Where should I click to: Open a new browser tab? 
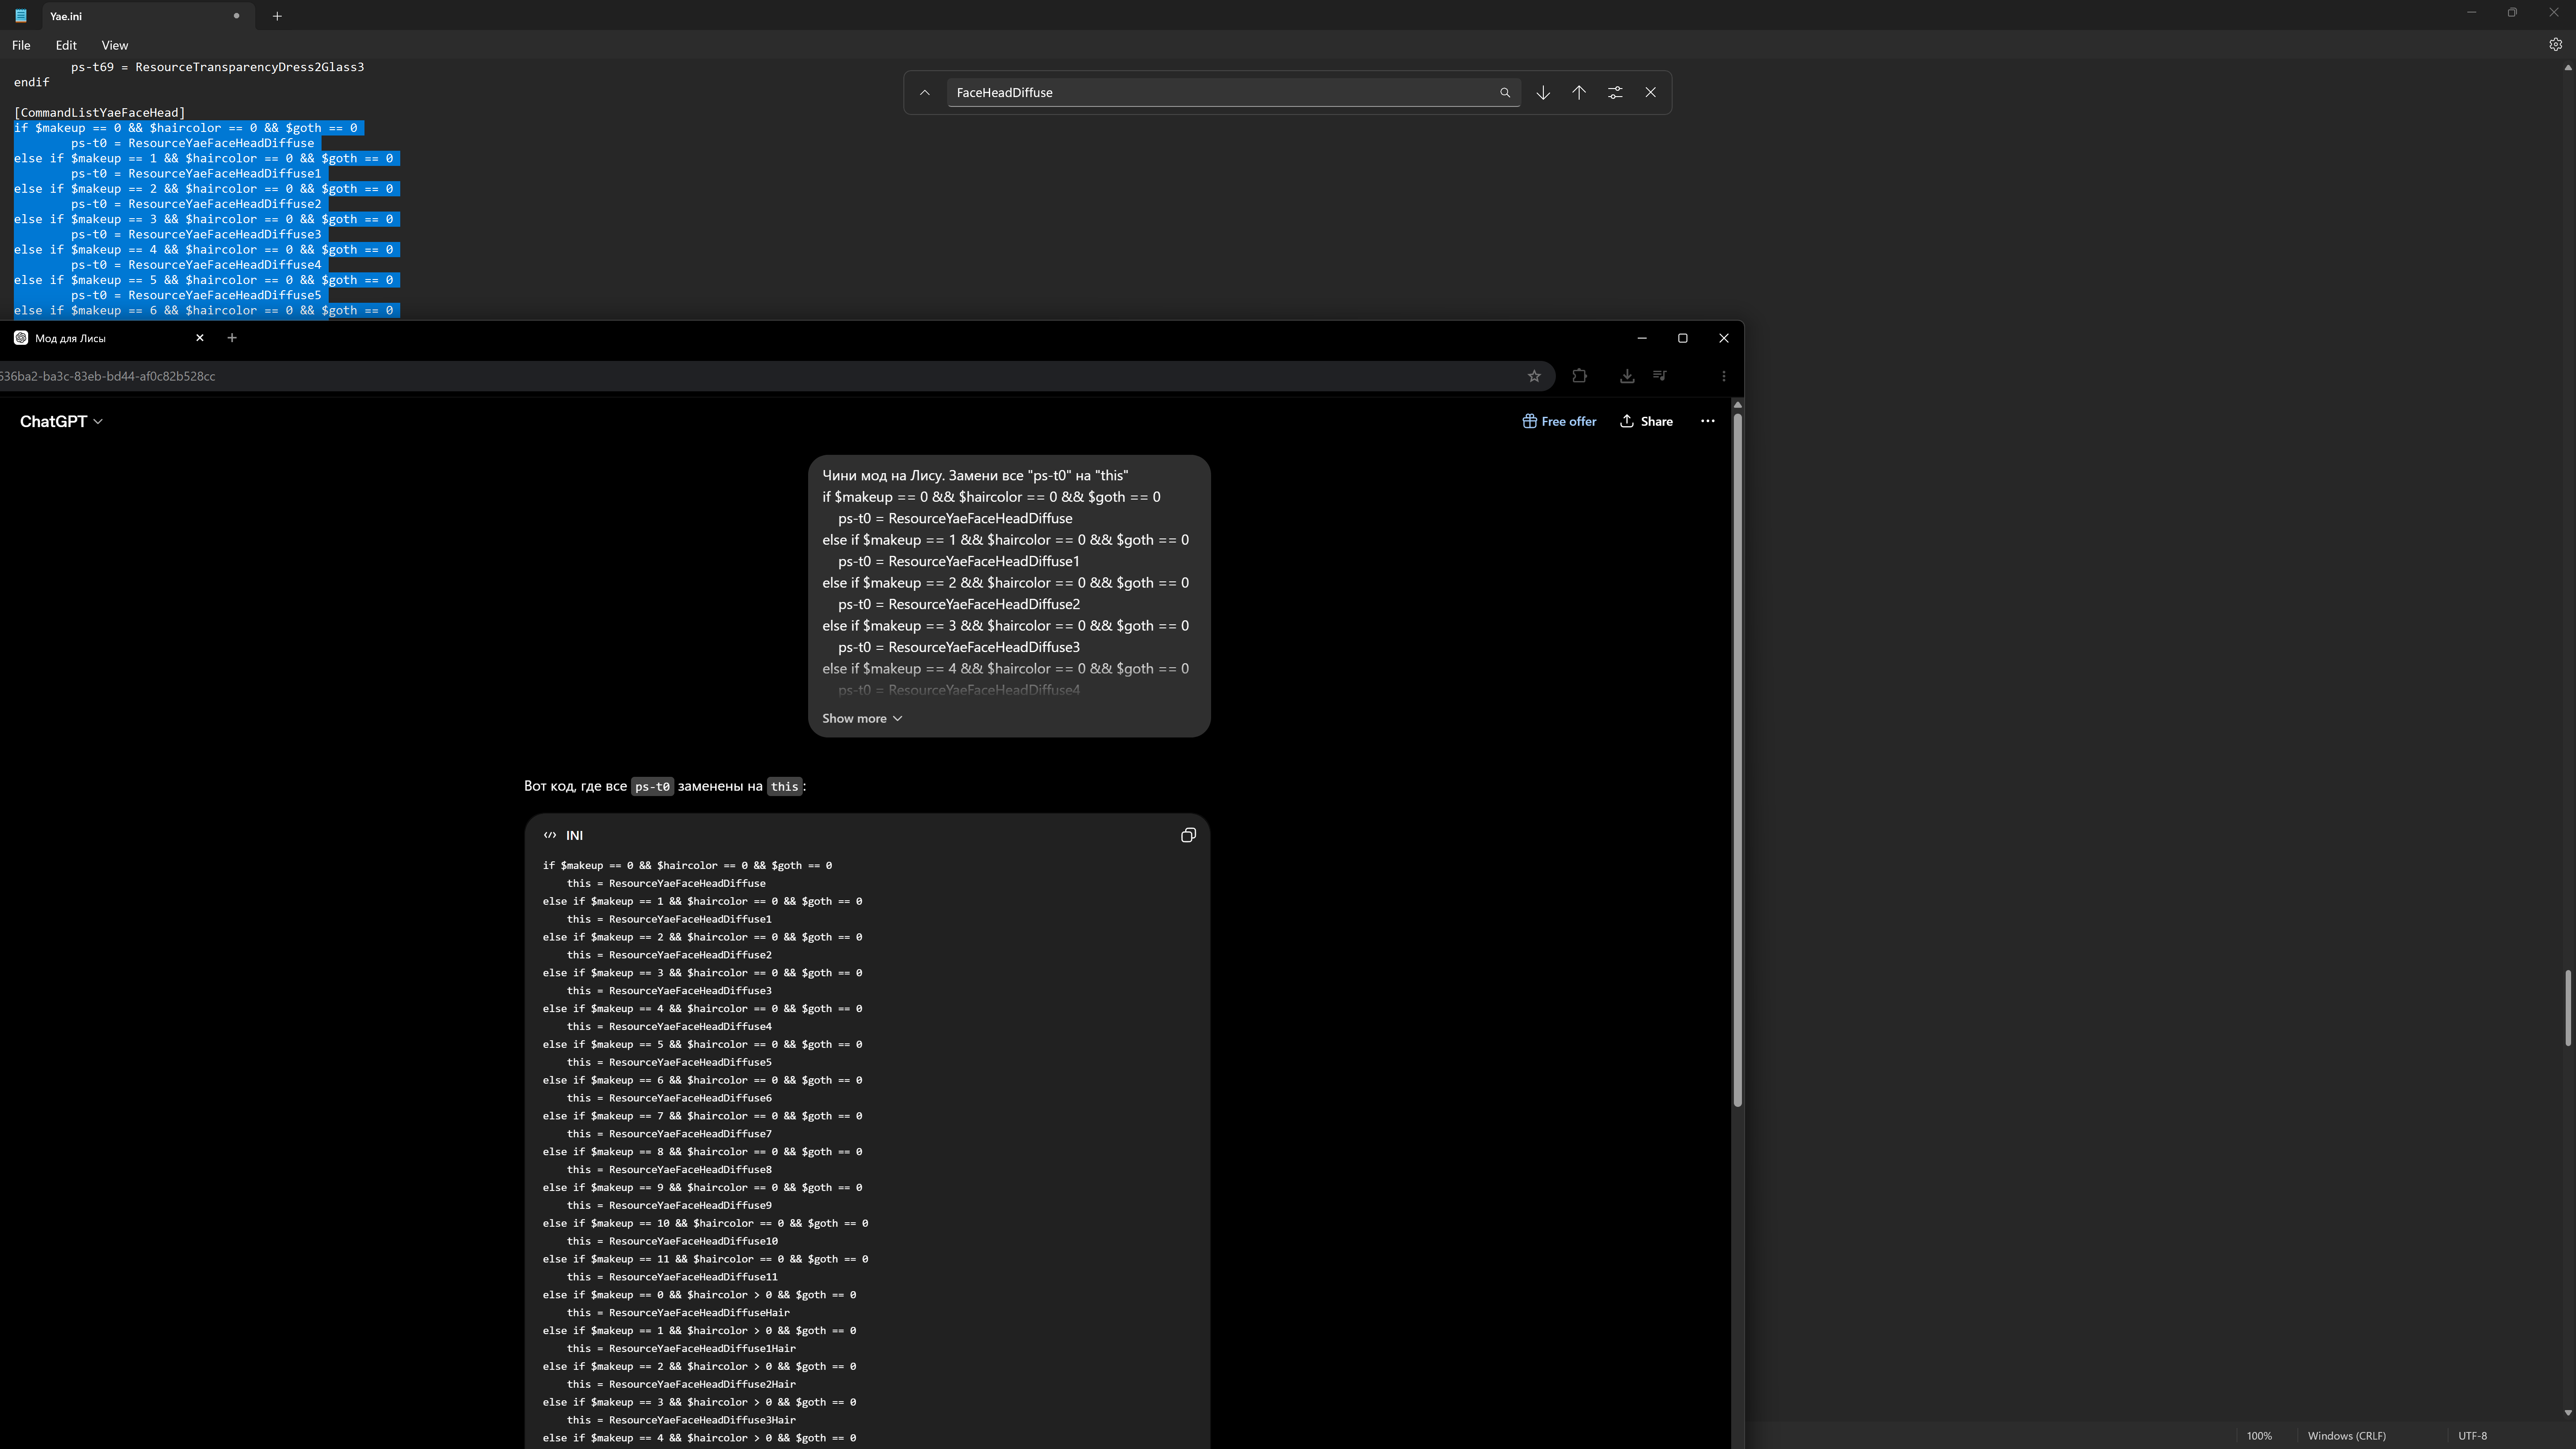pos(232,338)
